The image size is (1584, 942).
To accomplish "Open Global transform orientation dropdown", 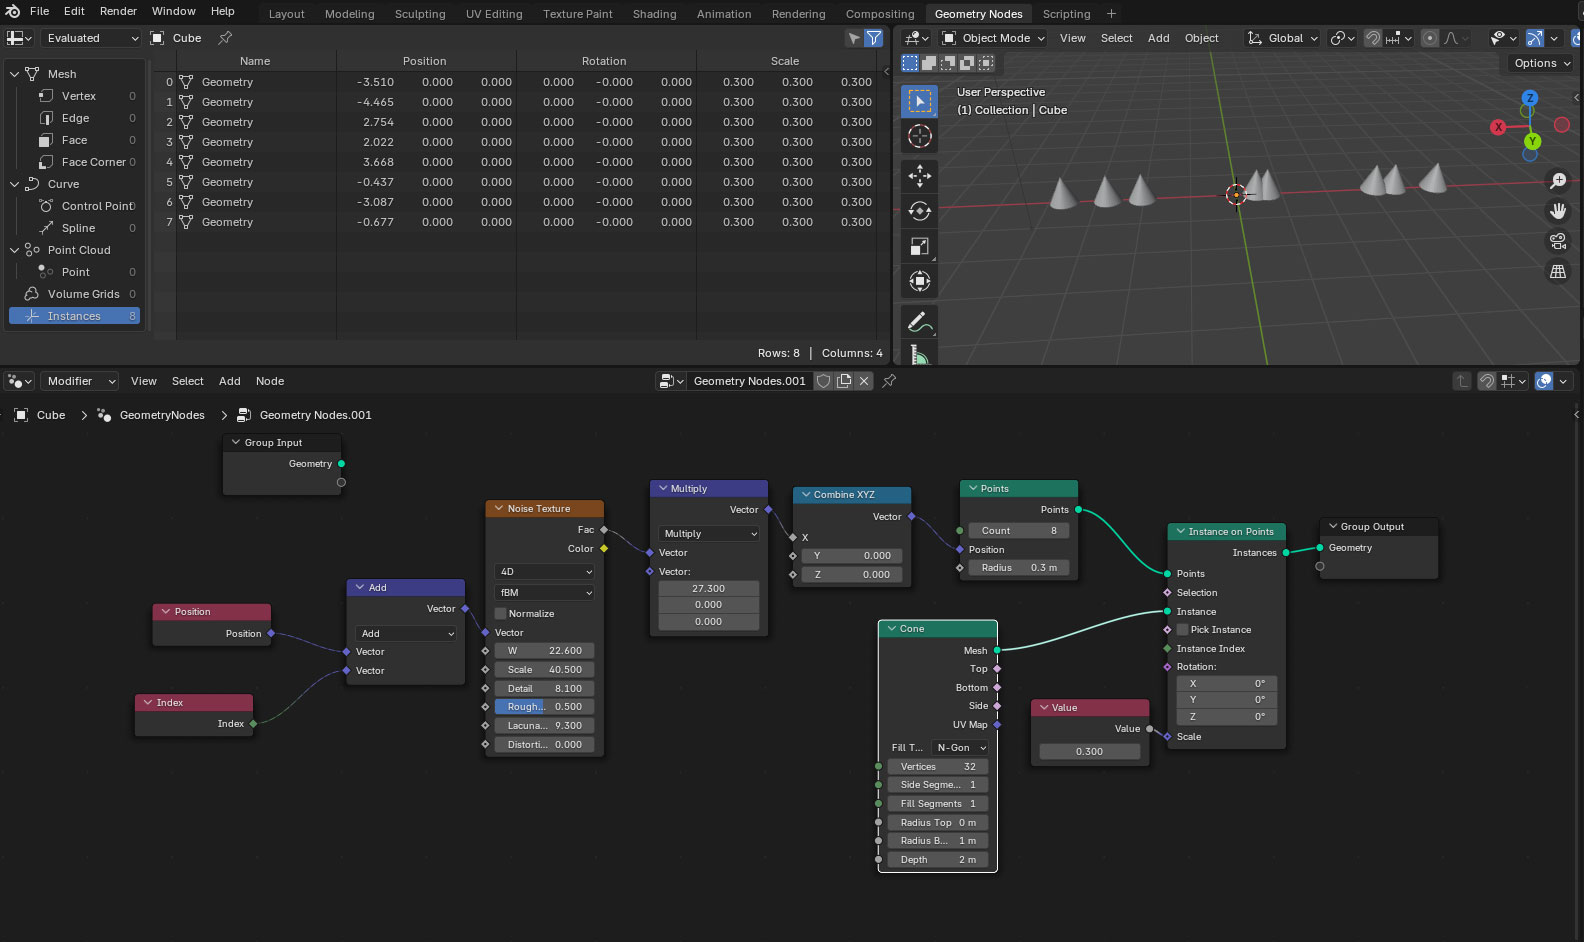I will point(1282,38).
